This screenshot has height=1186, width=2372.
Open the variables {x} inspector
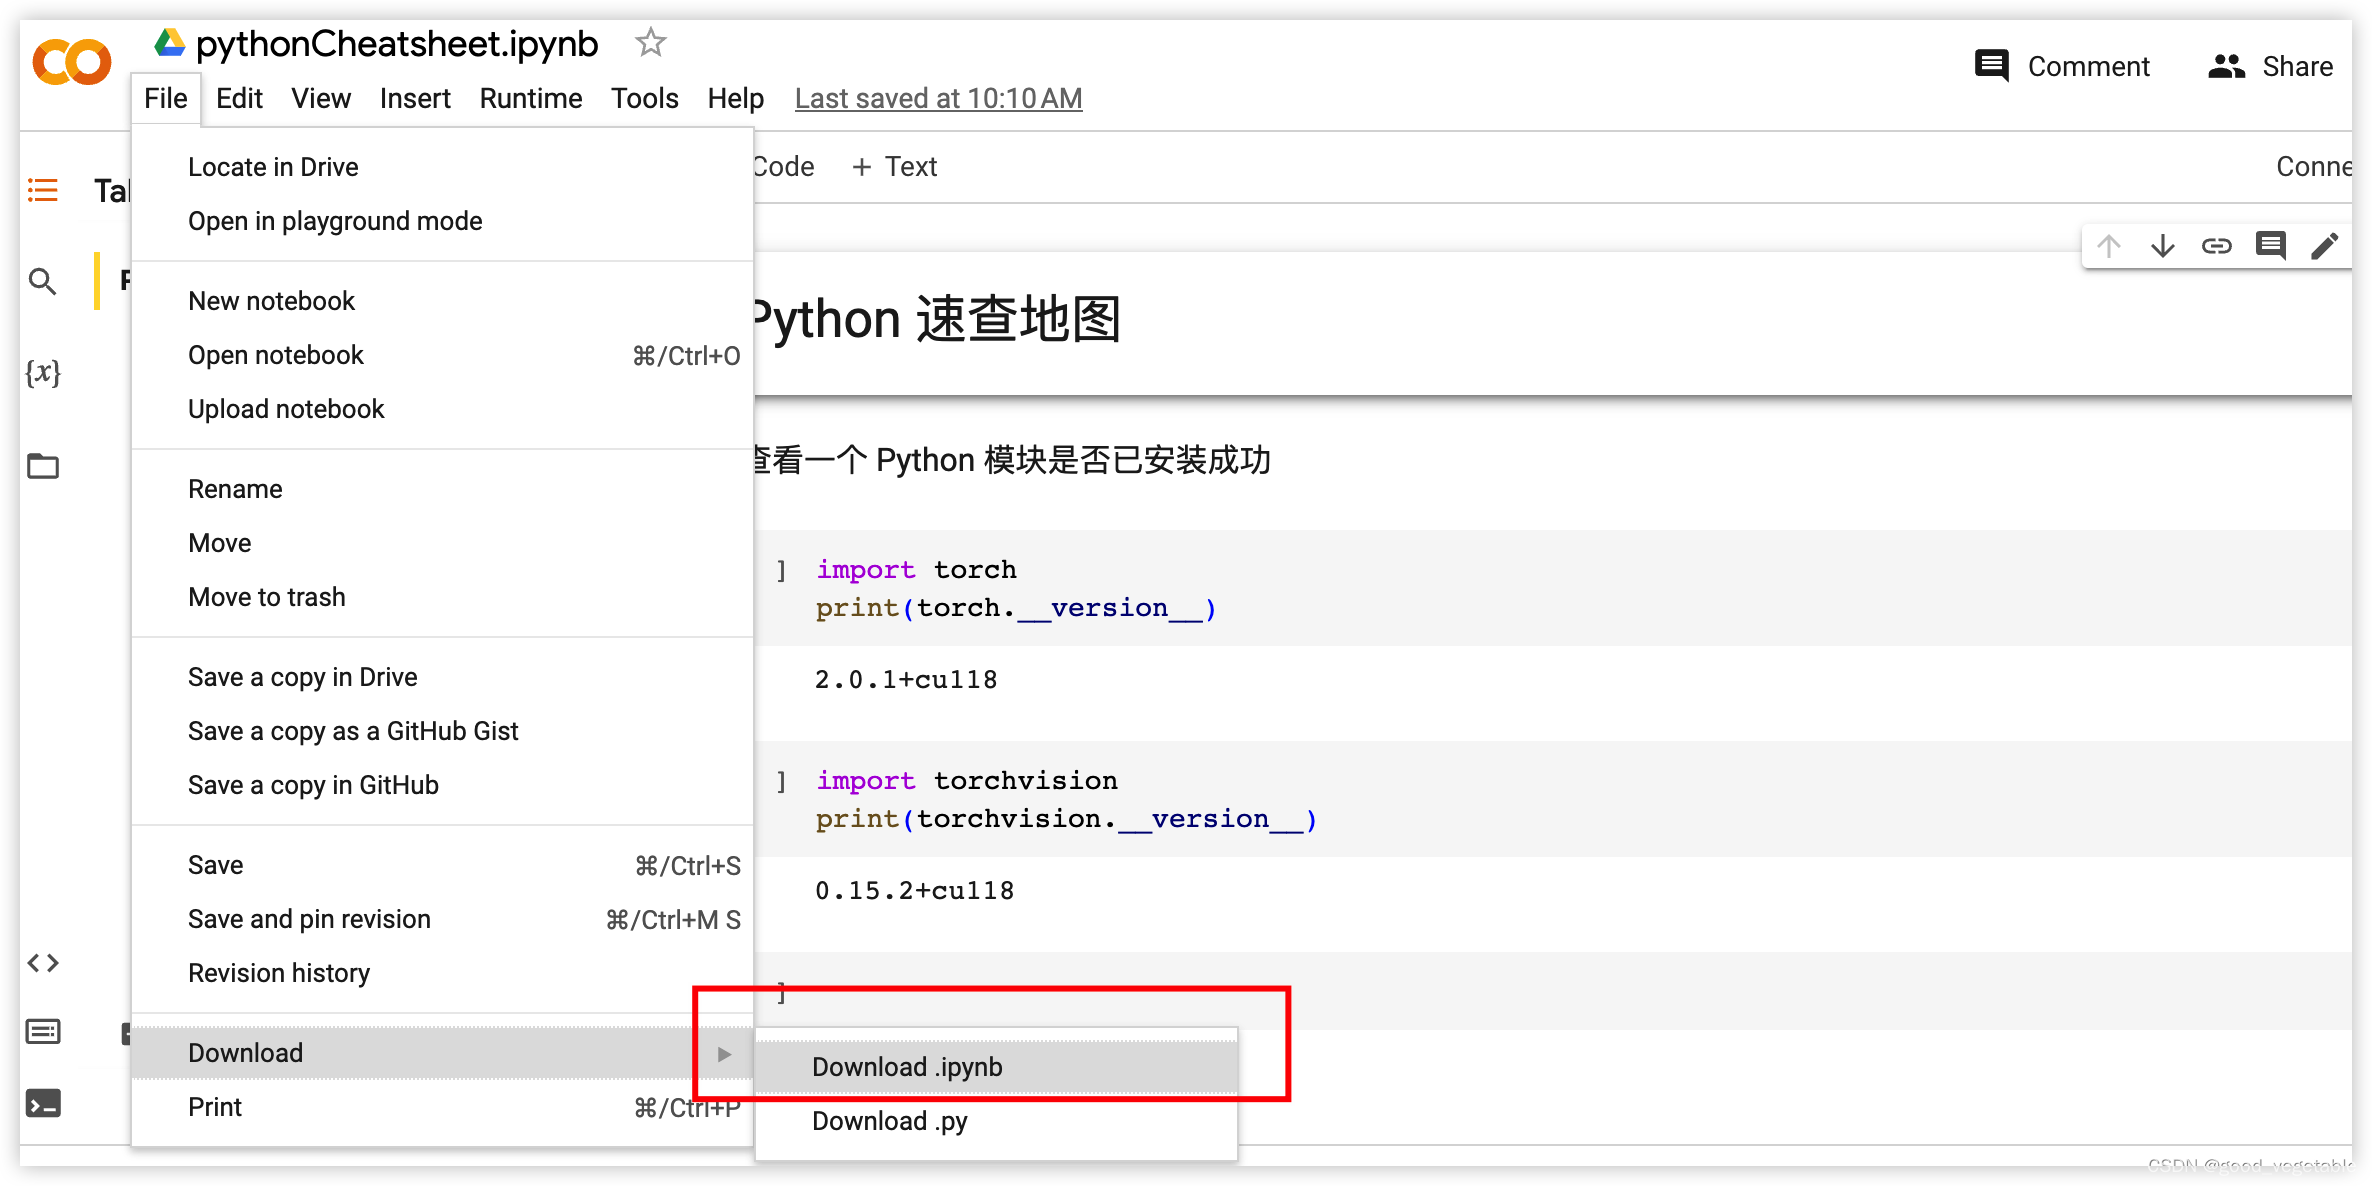43,373
